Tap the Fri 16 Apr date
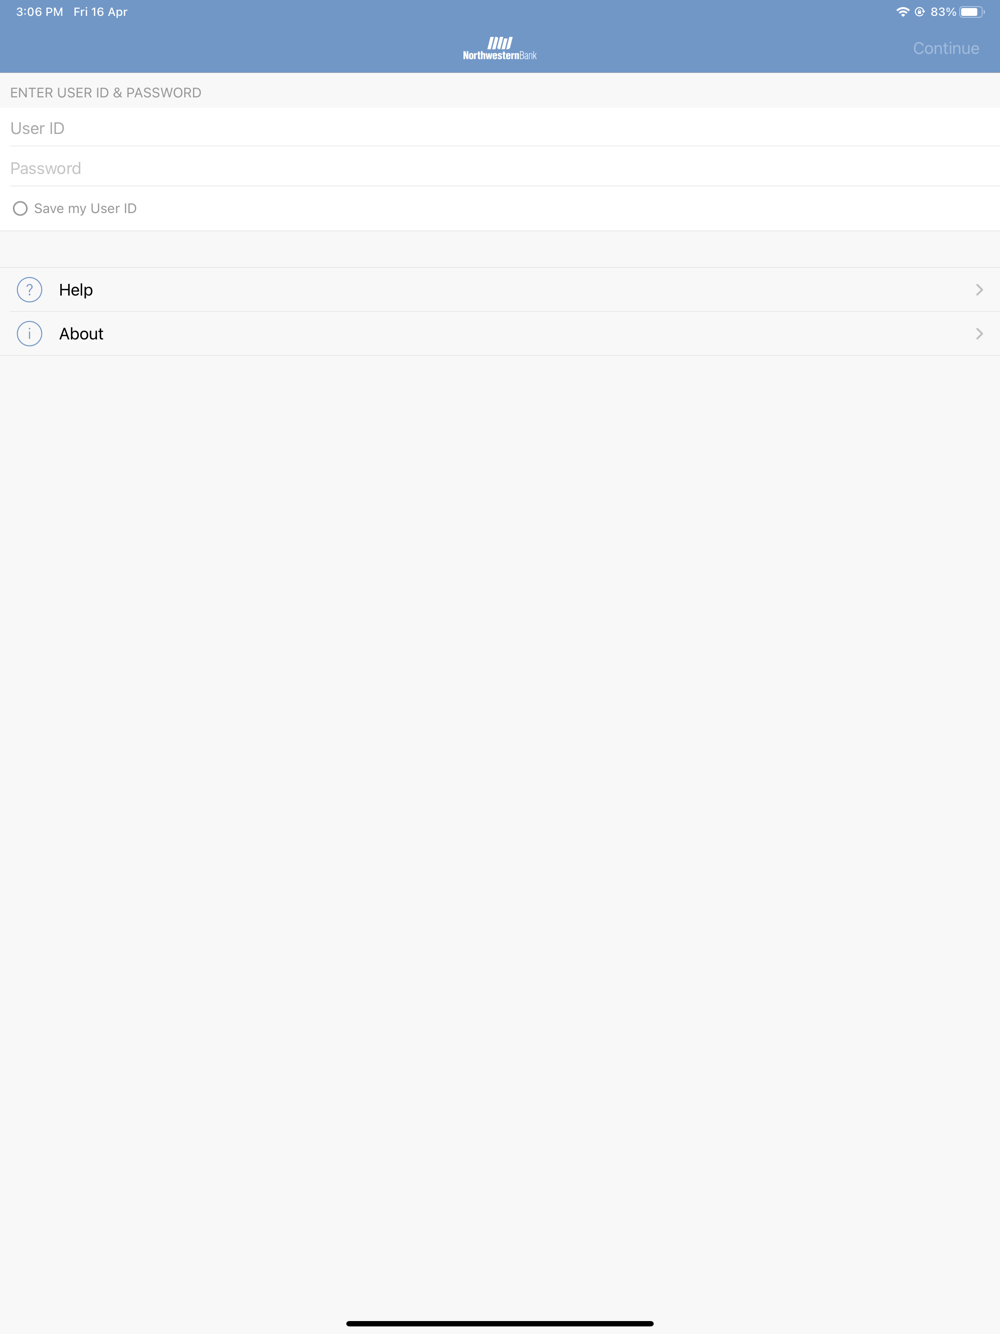The image size is (1000, 1334). (100, 12)
